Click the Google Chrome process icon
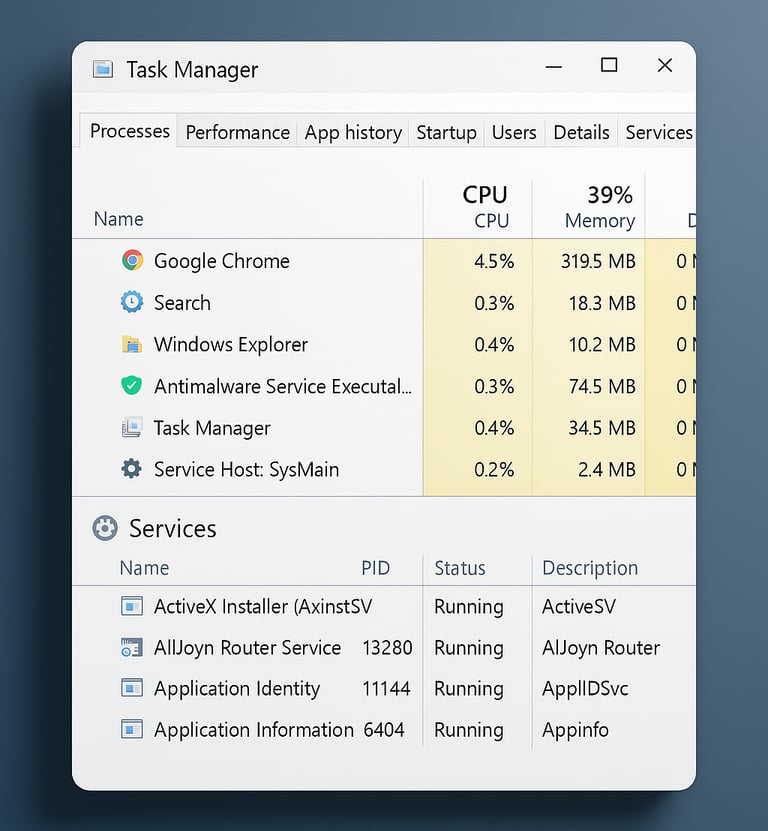 (132, 260)
